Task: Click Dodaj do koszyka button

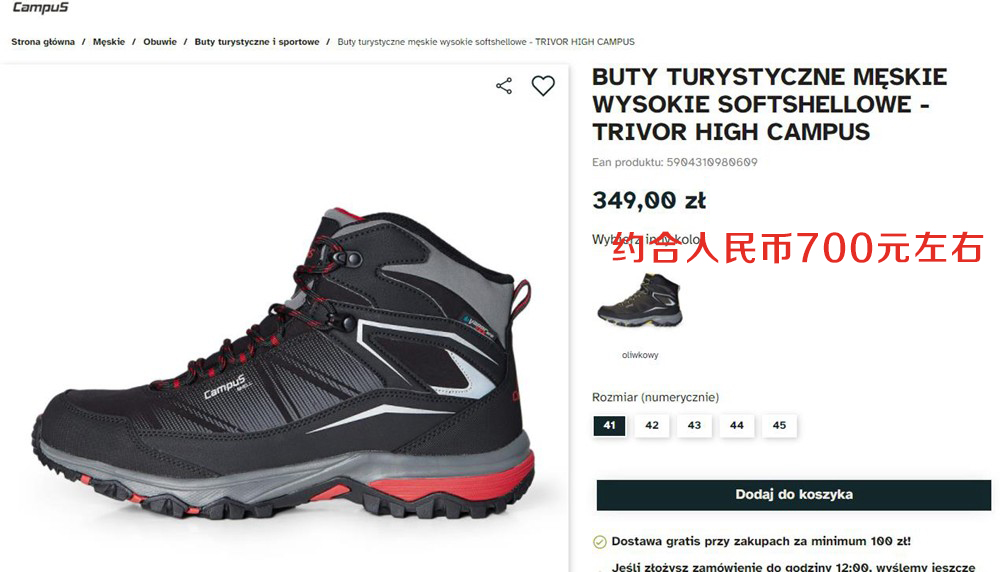Action: tap(793, 495)
